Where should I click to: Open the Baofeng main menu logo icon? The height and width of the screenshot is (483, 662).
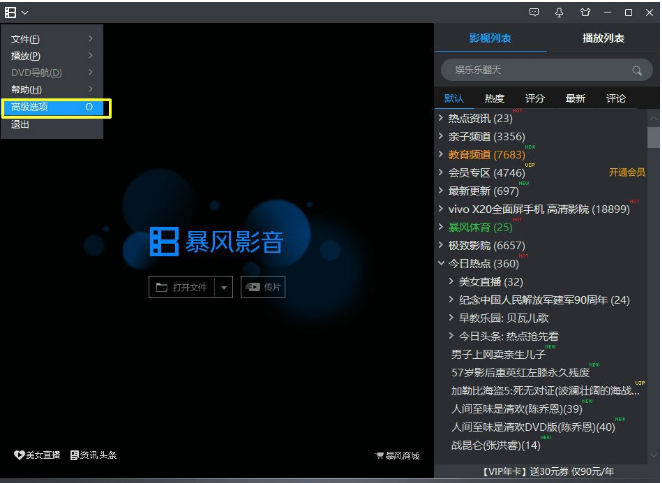pos(11,12)
